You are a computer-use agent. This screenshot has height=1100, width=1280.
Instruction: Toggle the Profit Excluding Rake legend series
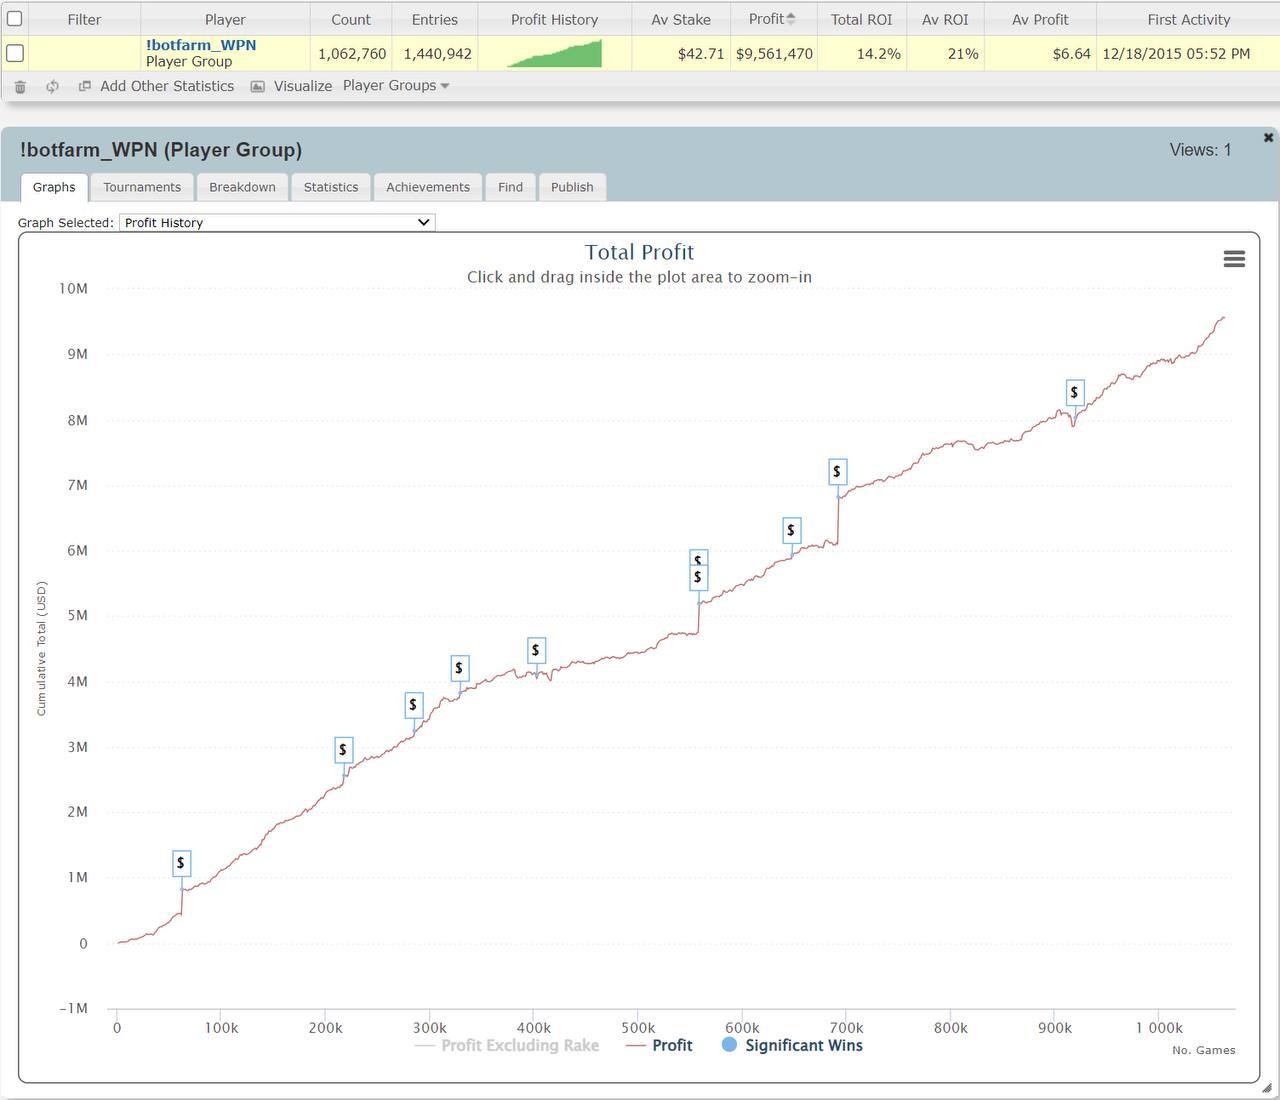tap(507, 1045)
